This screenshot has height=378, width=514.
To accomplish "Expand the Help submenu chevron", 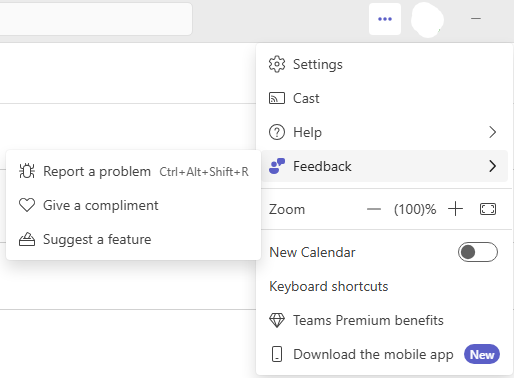I will coord(493,132).
